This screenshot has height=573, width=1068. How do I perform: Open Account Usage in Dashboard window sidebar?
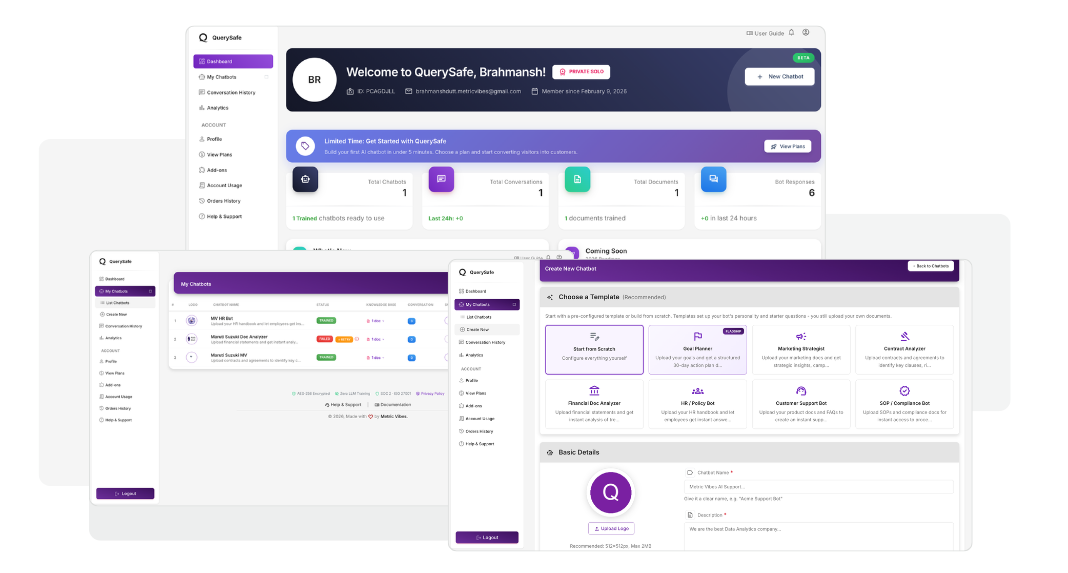click(x=233, y=185)
